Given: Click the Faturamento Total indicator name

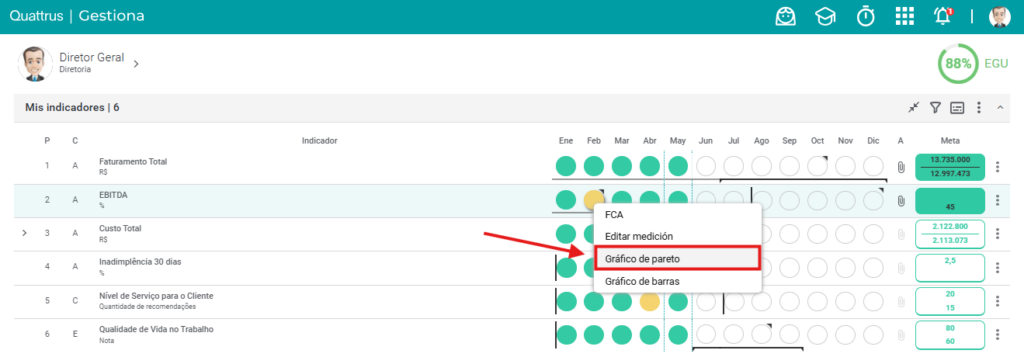Looking at the screenshot, I should click(133, 161).
